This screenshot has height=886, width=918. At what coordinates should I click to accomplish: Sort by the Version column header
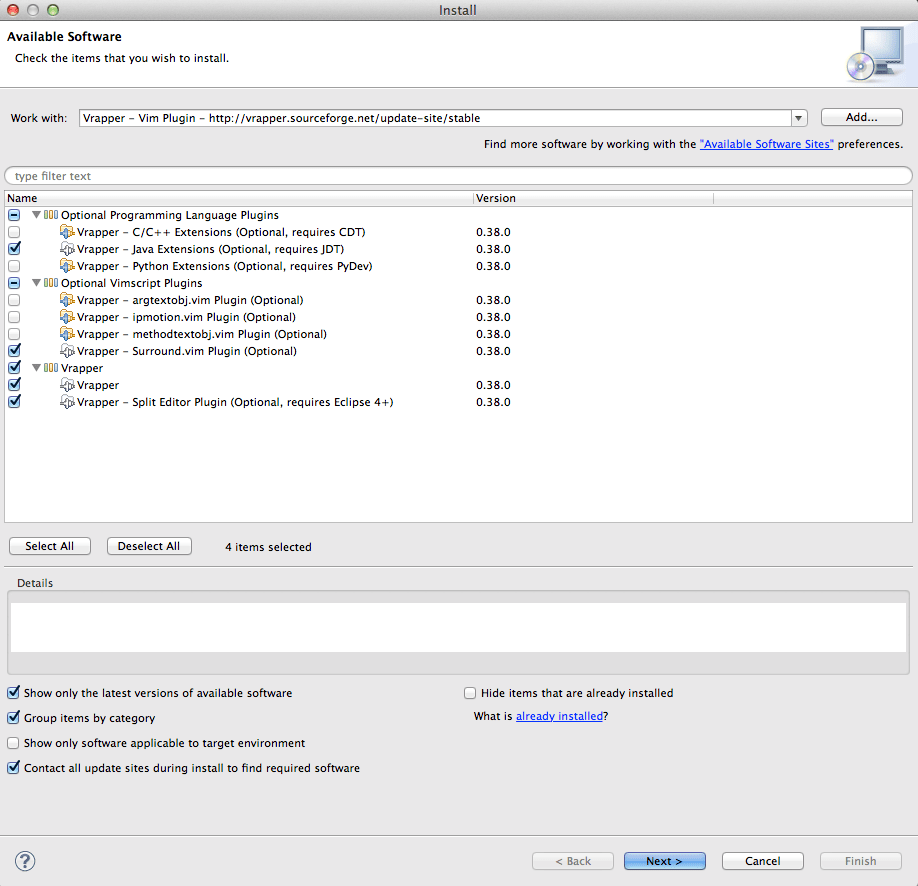[592, 198]
